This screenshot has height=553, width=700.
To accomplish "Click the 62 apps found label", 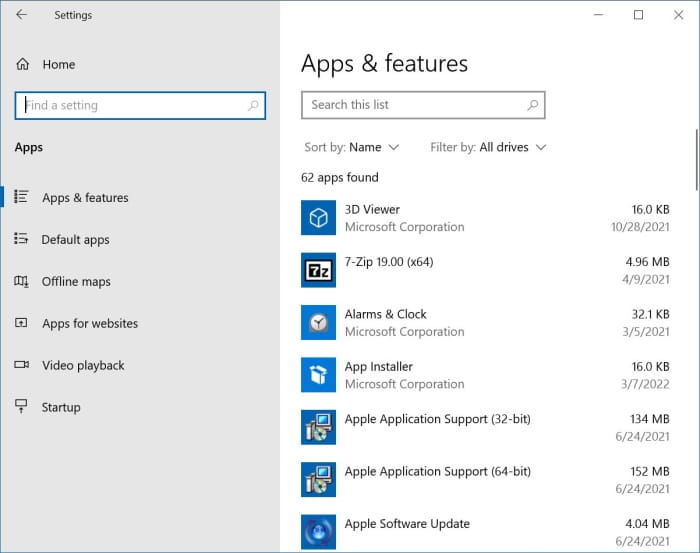I will [x=340, y=178].
